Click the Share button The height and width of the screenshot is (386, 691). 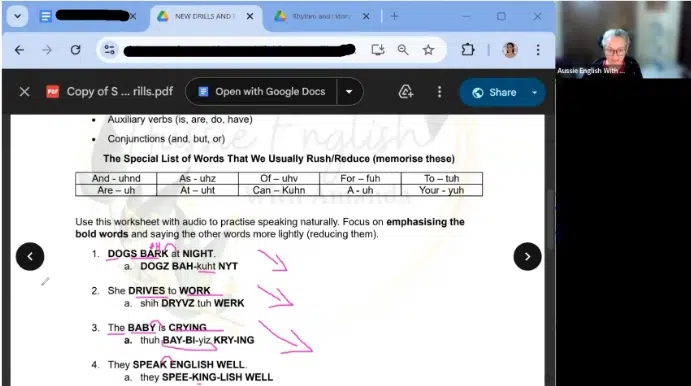(493, 92)
